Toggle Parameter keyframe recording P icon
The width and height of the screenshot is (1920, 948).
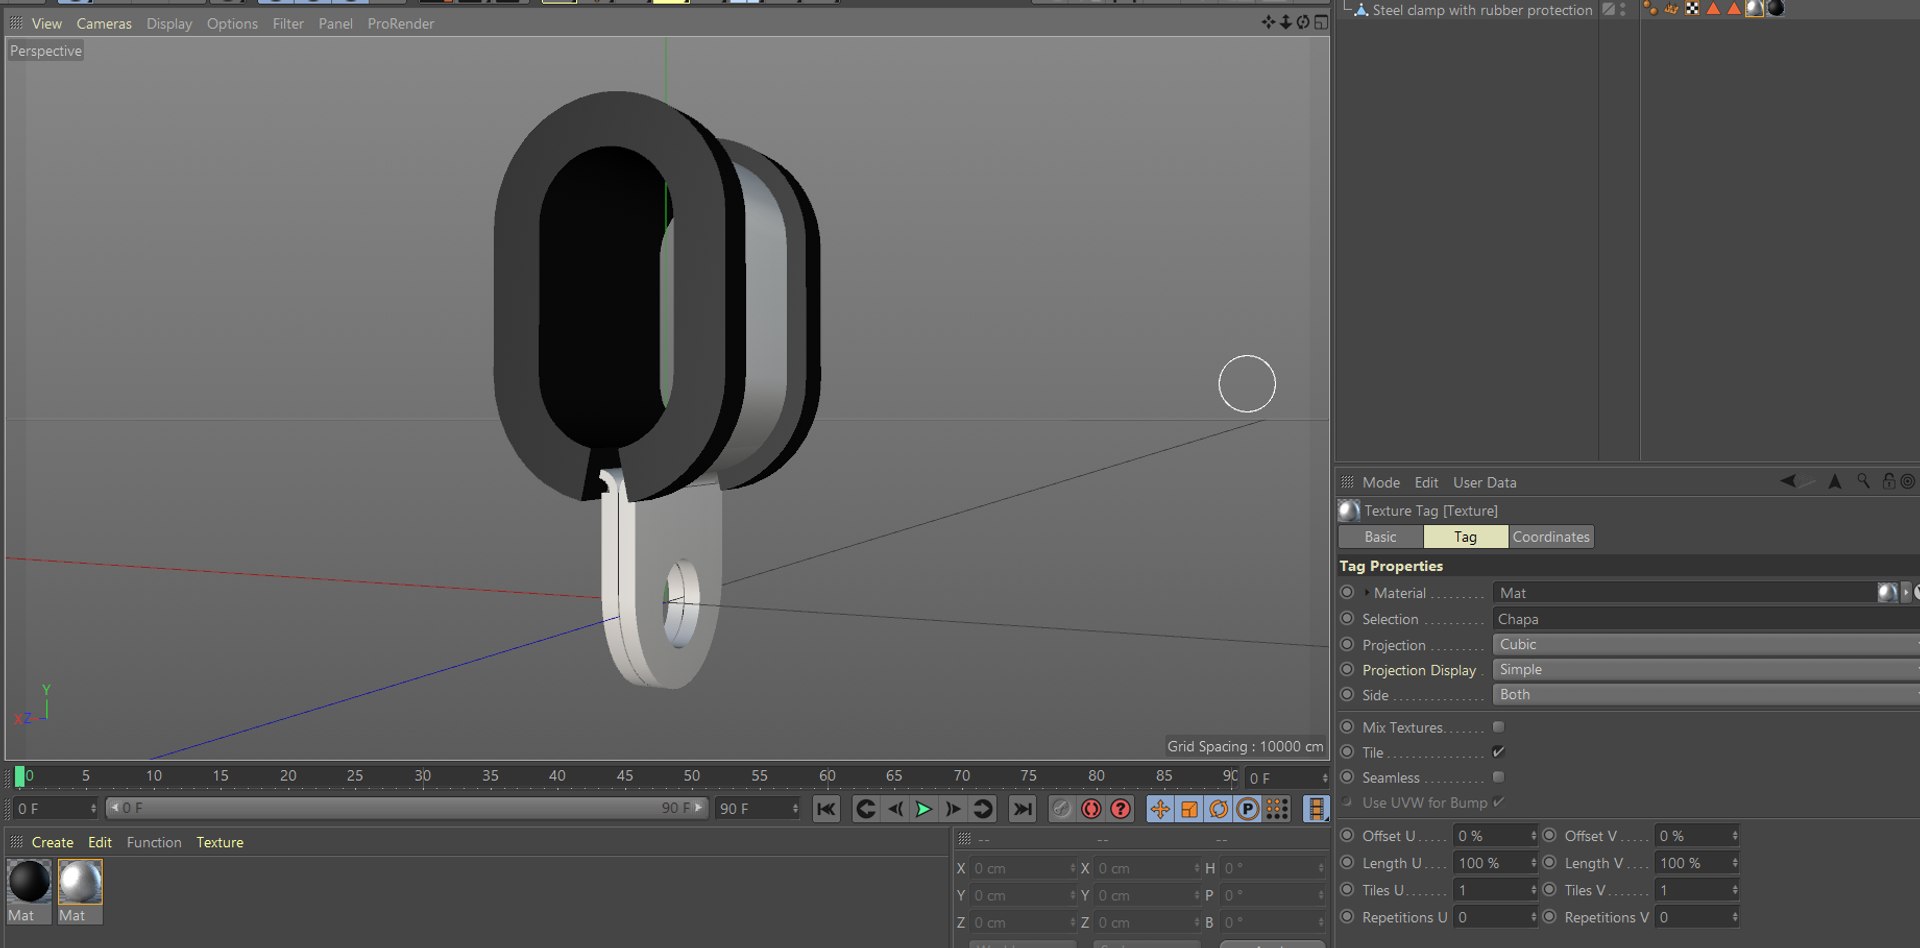pos(1247,809)
